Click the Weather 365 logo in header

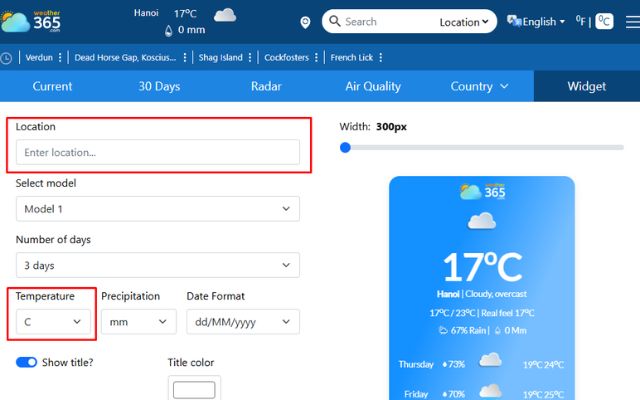pyautogui.click(x=31, y=21)
